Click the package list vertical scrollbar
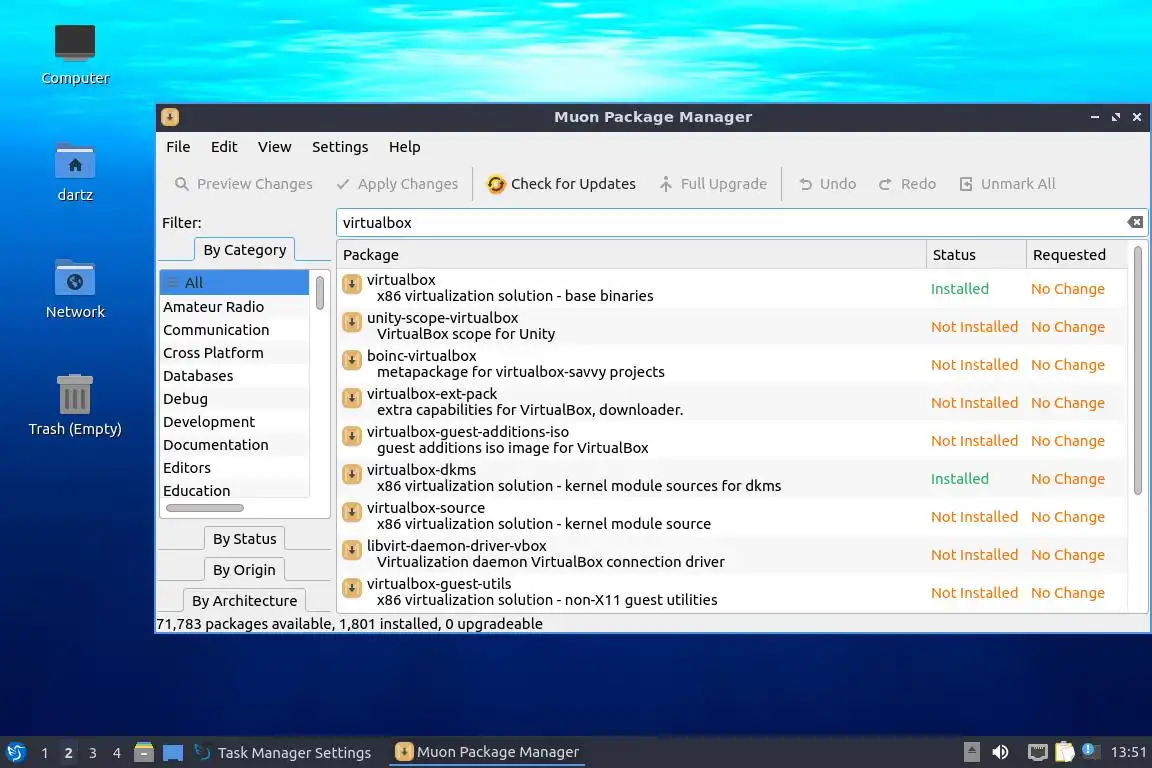Viewport: 1152px width, 768px height. [x=1138, y=370]
